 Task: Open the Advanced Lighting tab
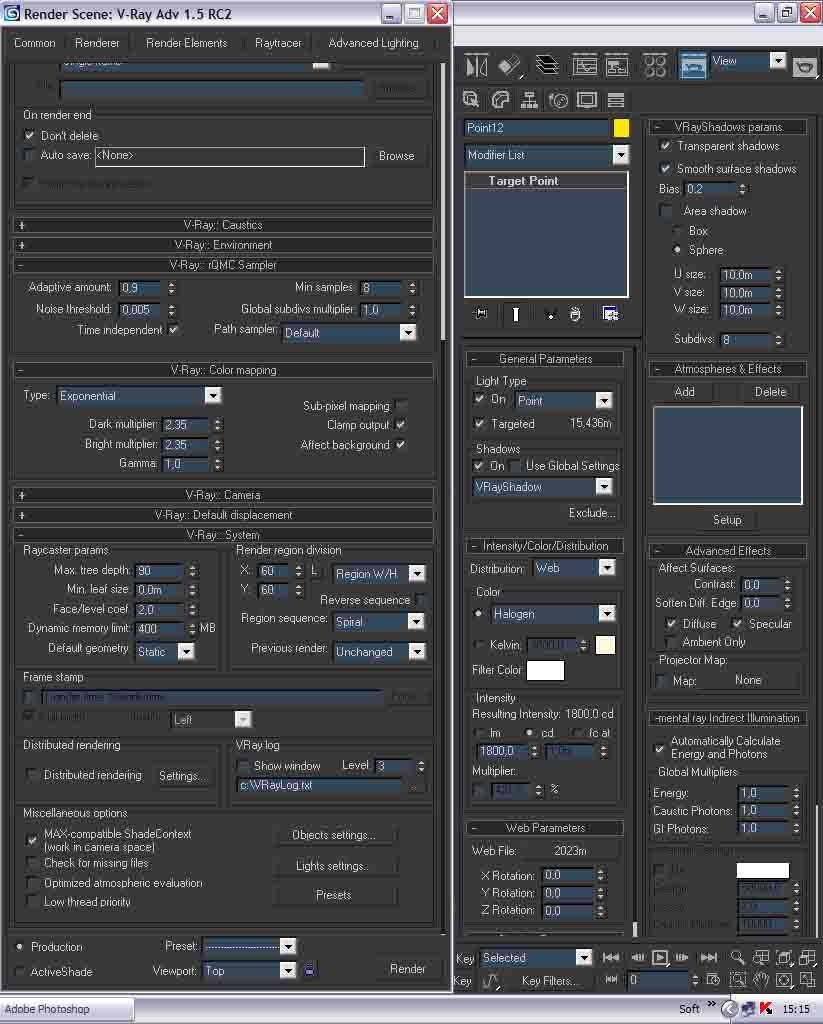tap(374, 43)
